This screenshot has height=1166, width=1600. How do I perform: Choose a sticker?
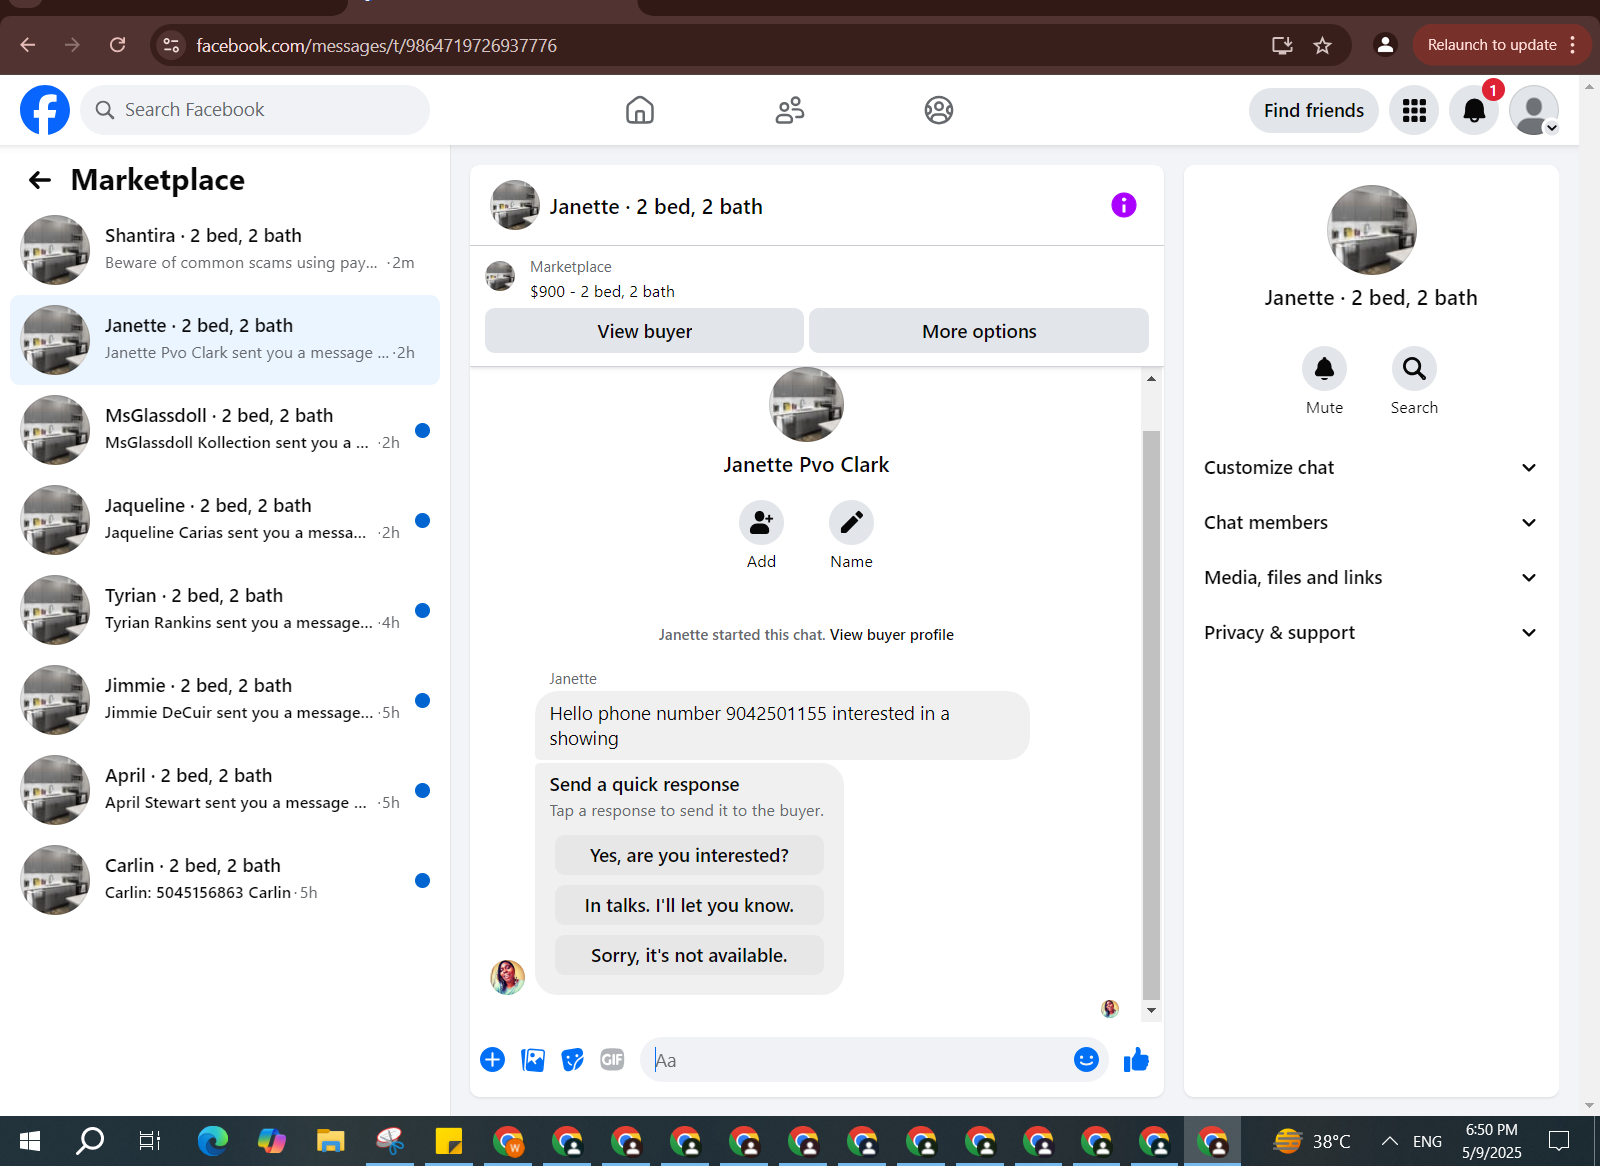[572, 1060]
